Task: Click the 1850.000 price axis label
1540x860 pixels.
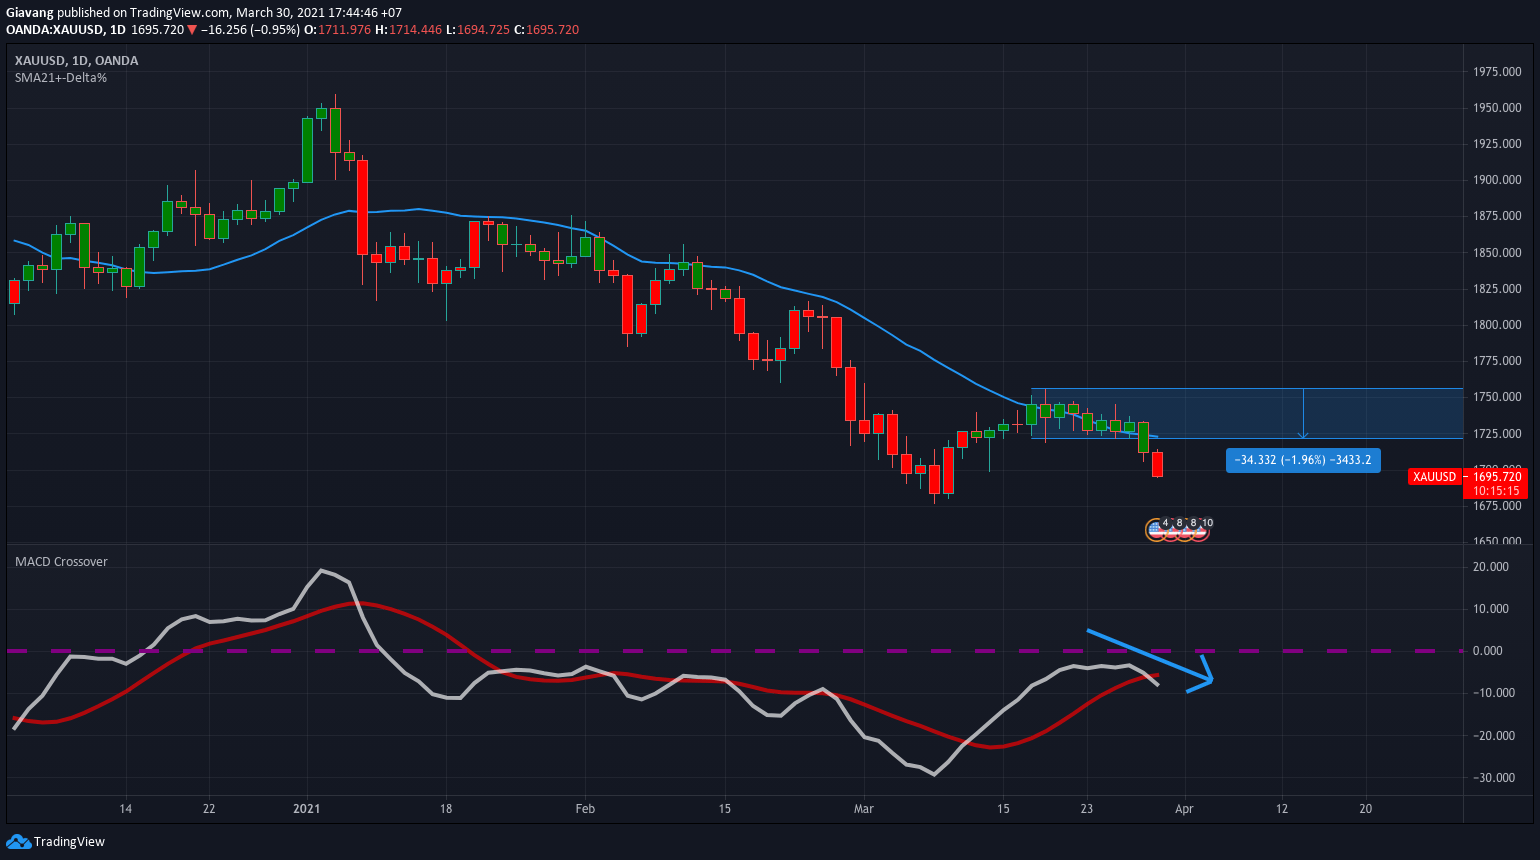Action: click(1497, 253)
